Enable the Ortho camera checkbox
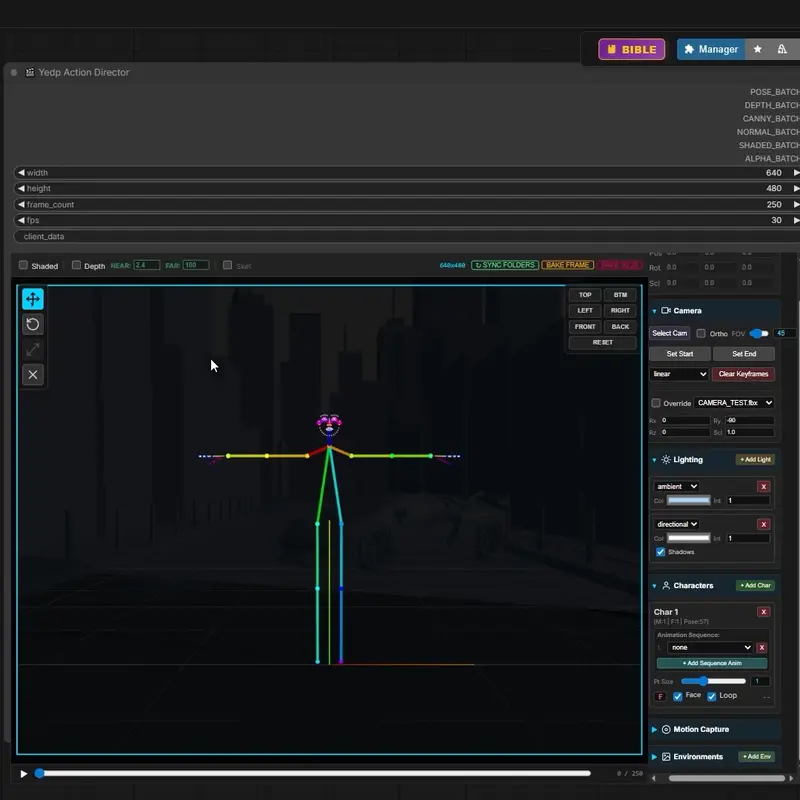This screenshot has height=800, width=800. click(701, 333)
